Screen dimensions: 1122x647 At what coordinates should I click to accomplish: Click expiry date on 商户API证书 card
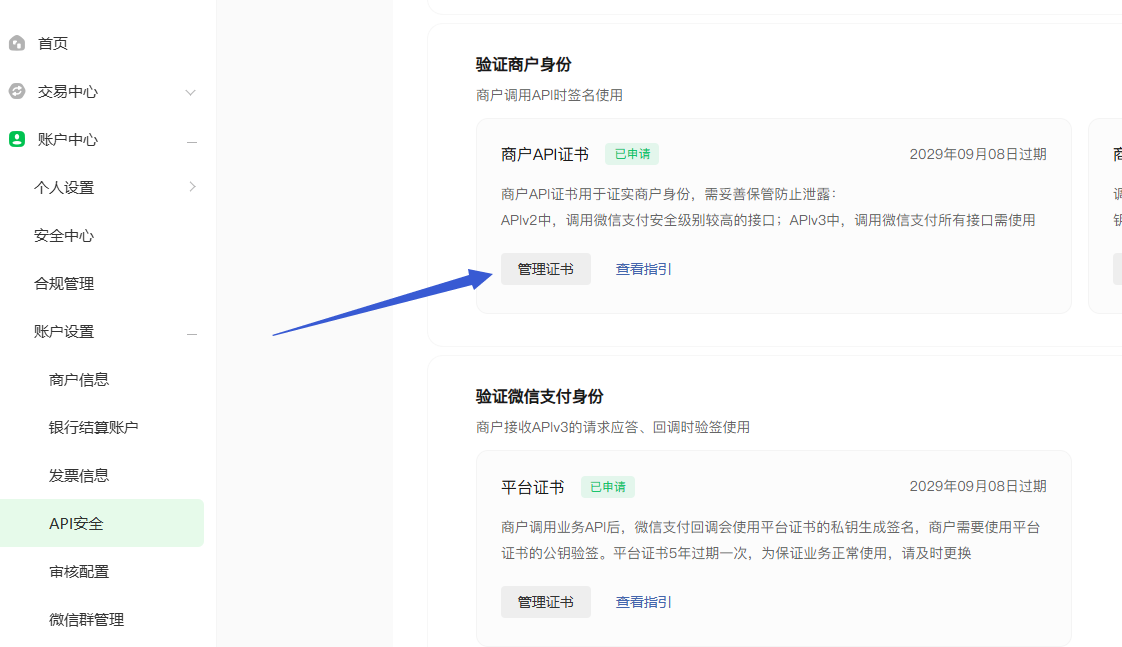pyautogui.click(x=978, y=154)
